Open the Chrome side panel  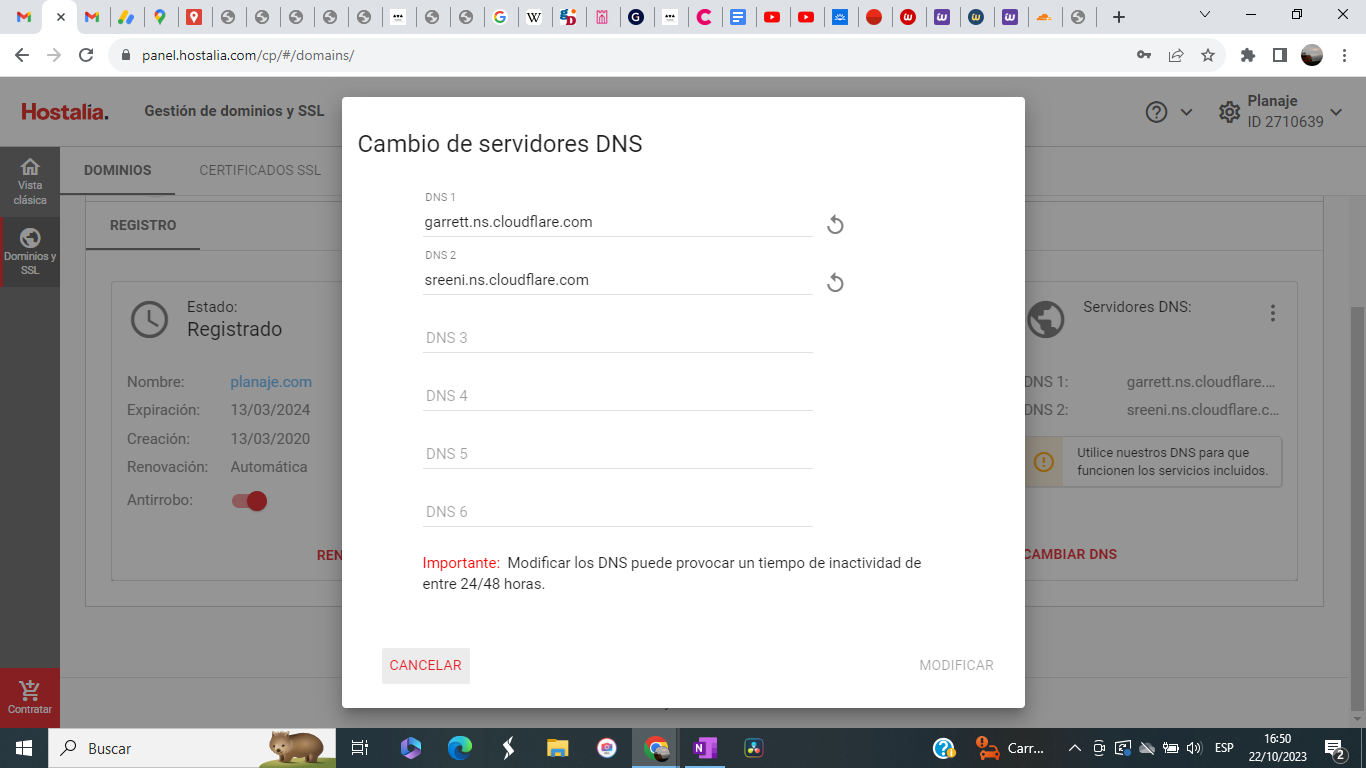pyautogui.click(x=1280, y=56)
